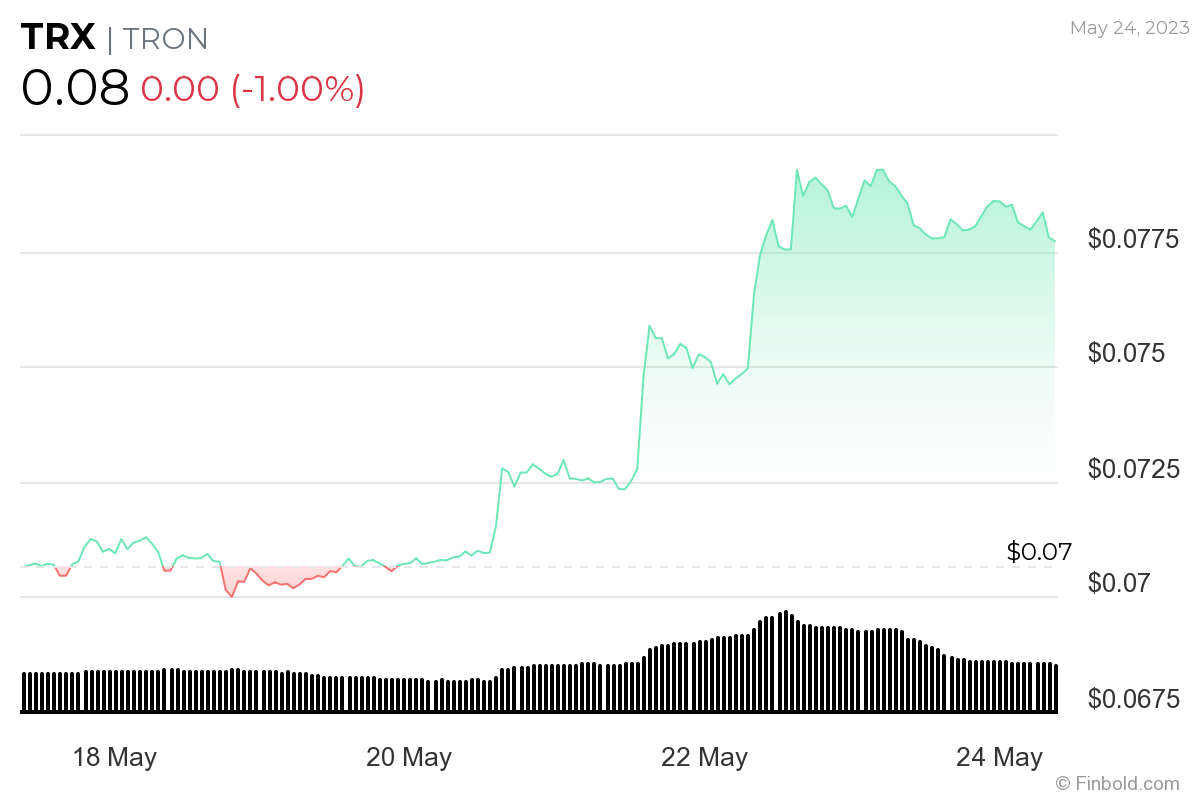The height and width of the screenshot is (800, 1200).
Task: Click the 20 May date axis label
Action: (409, 757)
